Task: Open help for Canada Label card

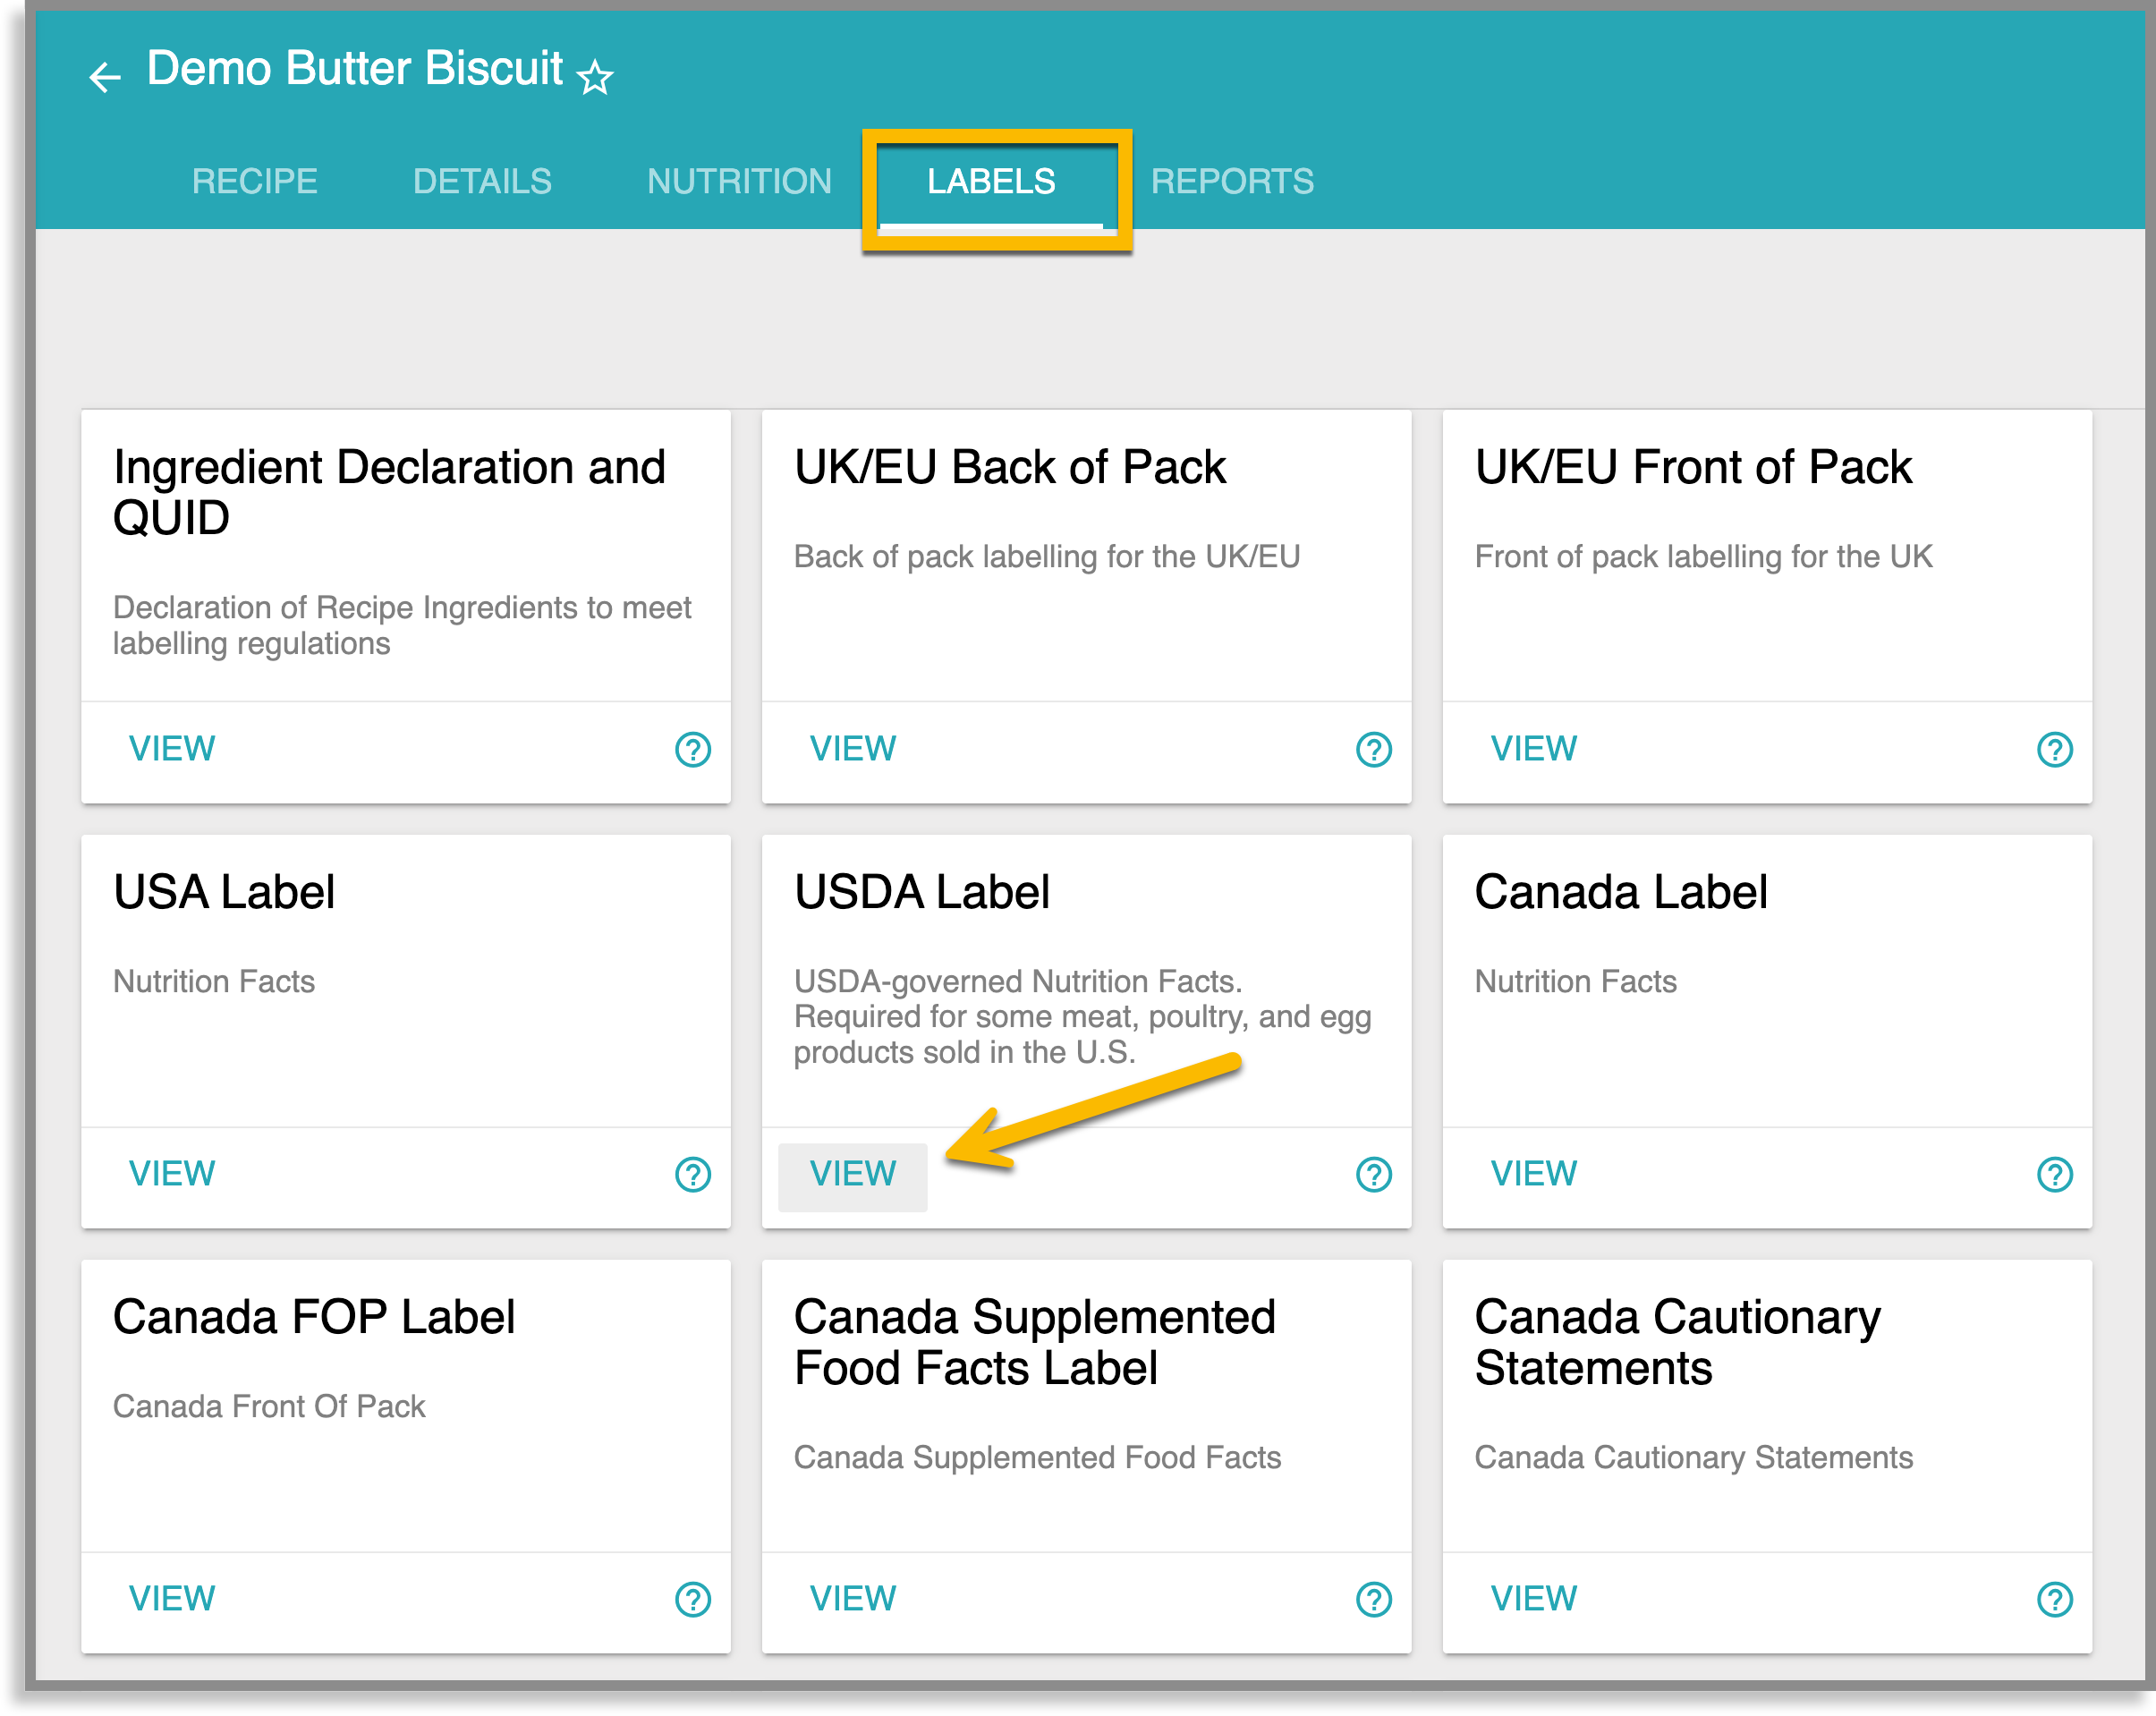Action: (x=2053, y=1174)
